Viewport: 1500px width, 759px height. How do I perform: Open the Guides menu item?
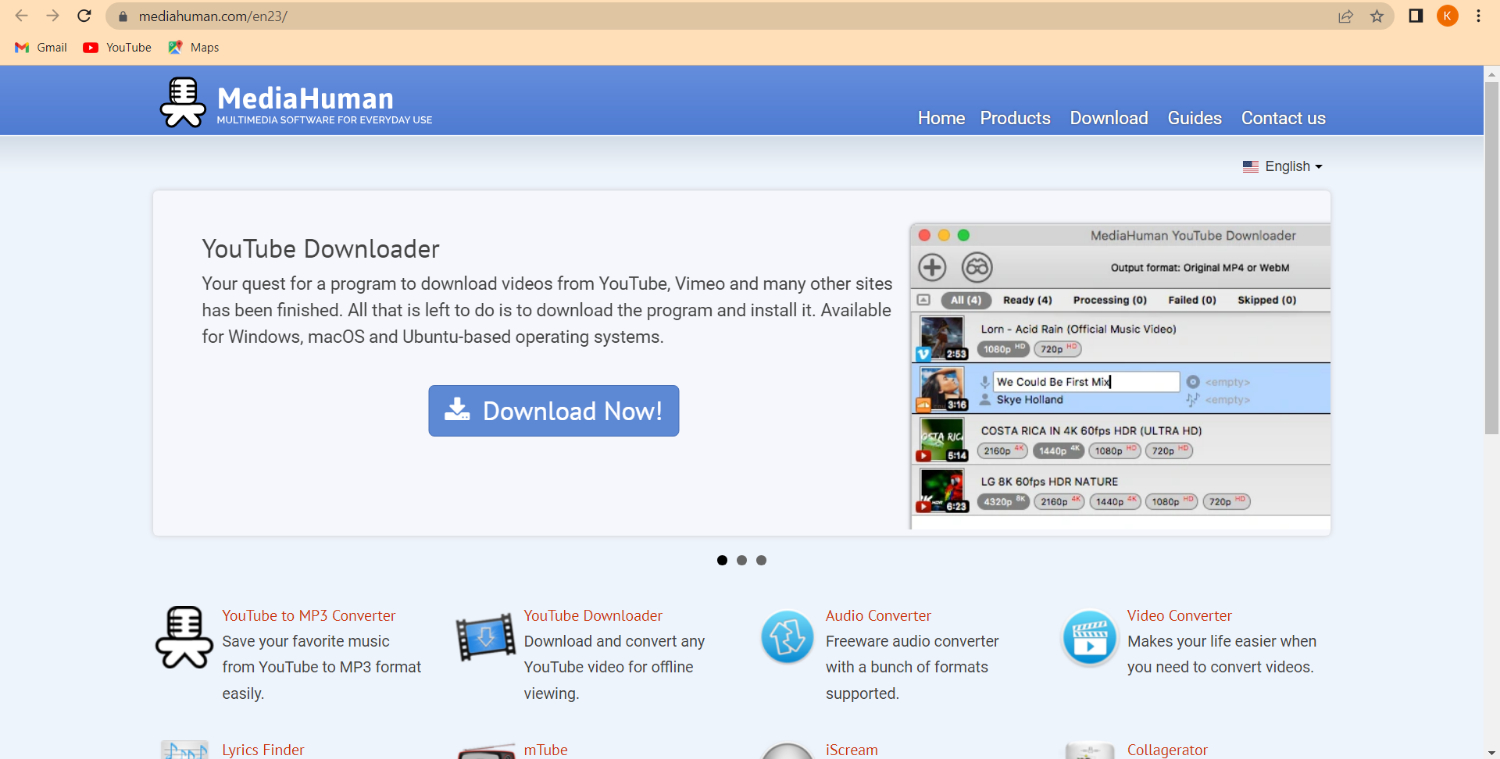tap(1195, 118)
